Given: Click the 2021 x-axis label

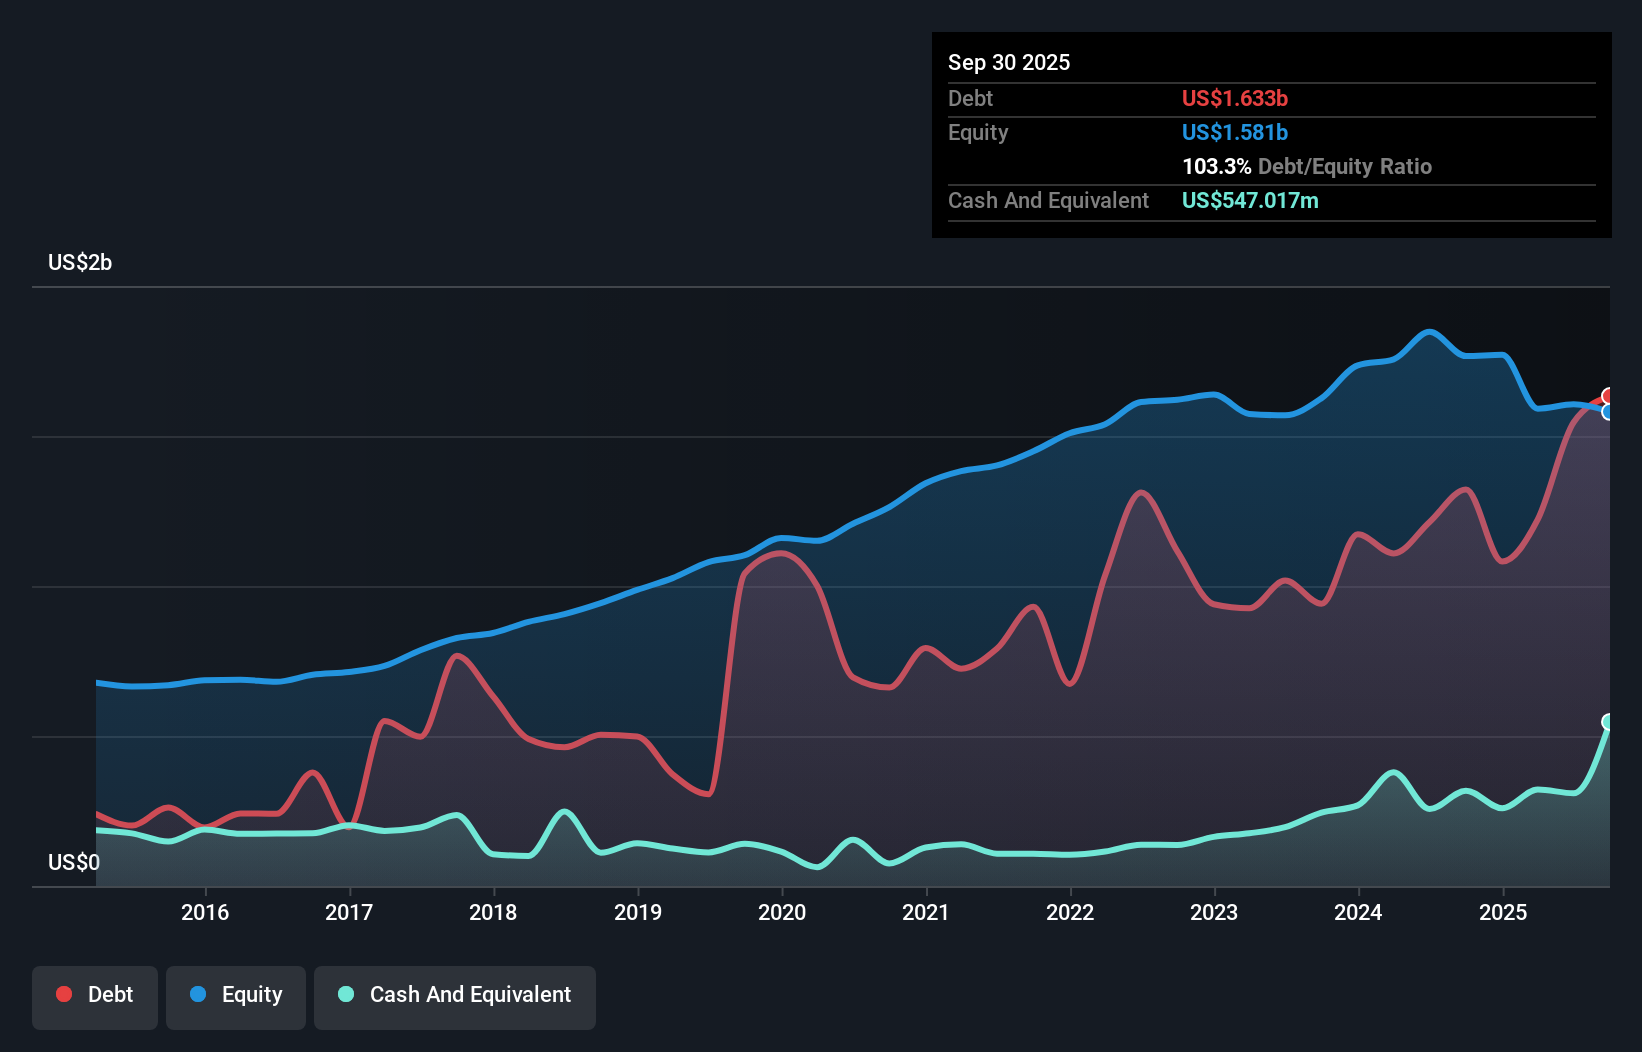Looking at the screenshot, I should (x=926, y=912).
